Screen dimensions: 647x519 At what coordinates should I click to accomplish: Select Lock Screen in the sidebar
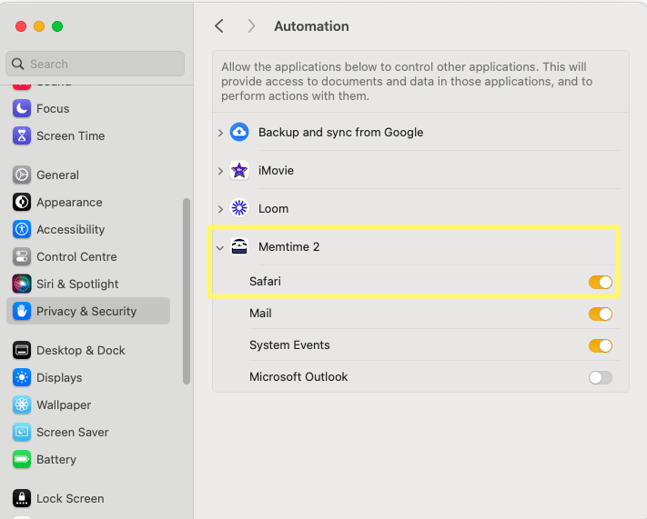click(88, 498)
